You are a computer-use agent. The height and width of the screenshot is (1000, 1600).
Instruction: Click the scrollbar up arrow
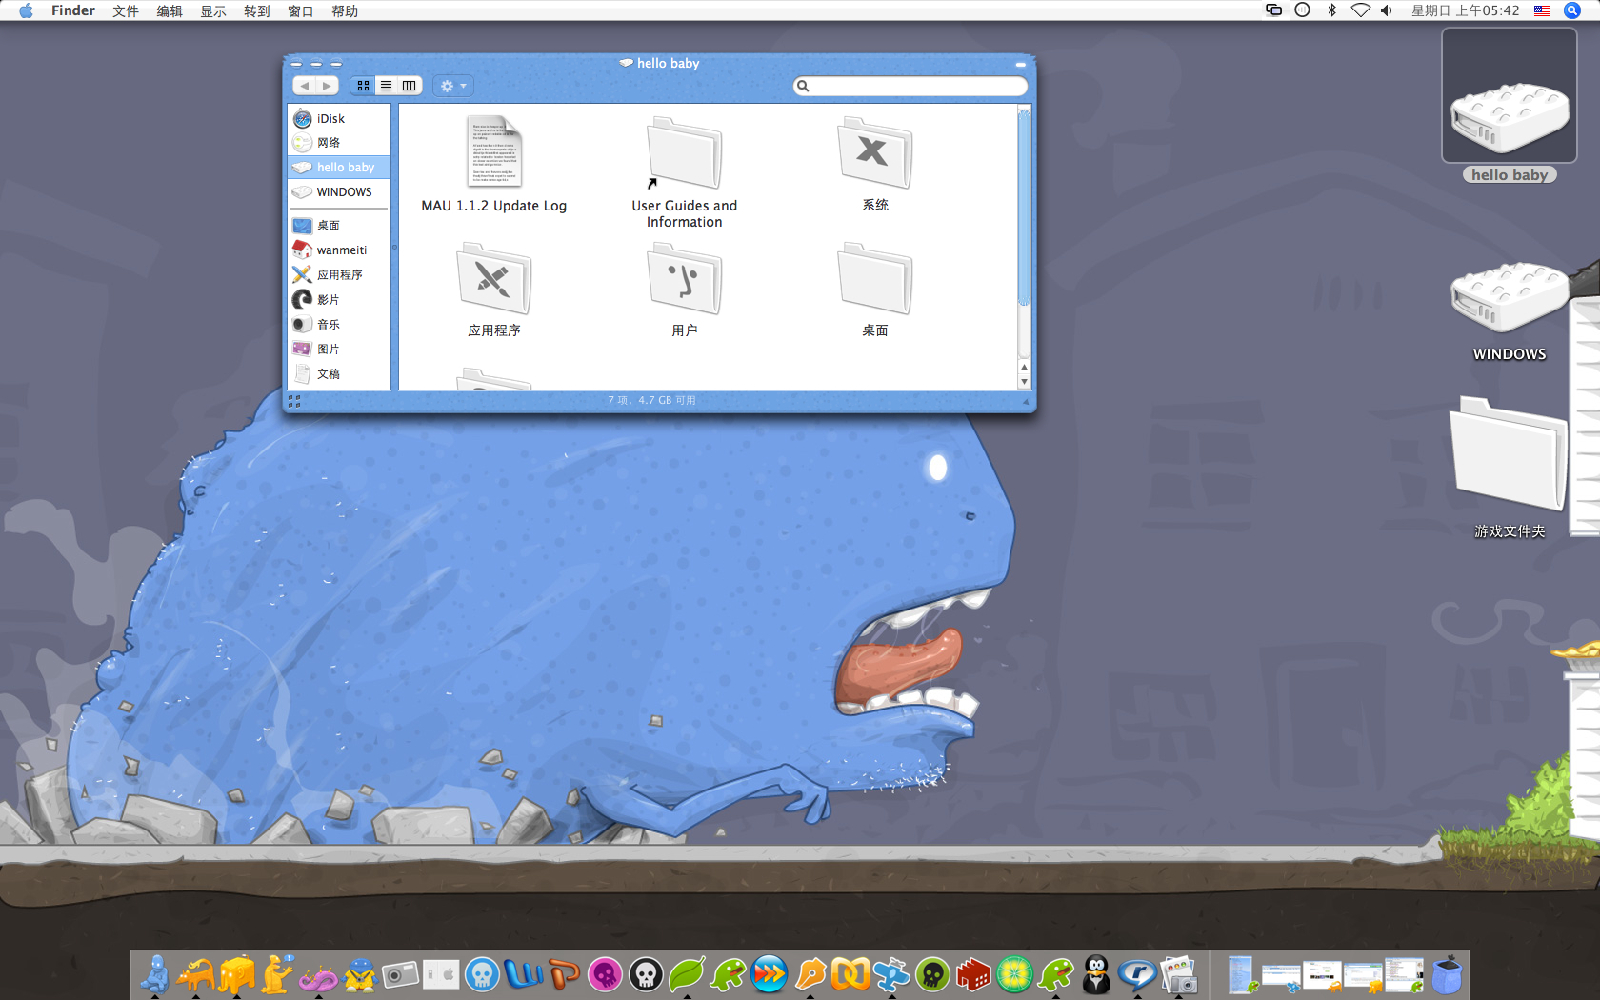point(1024,367)
